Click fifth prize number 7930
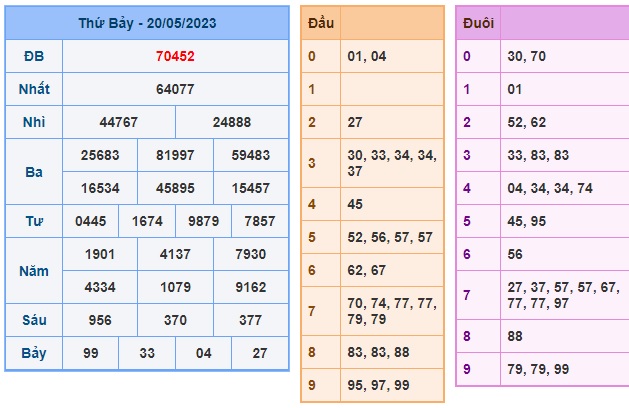This screenshot has height=408, width=629. 251,254
